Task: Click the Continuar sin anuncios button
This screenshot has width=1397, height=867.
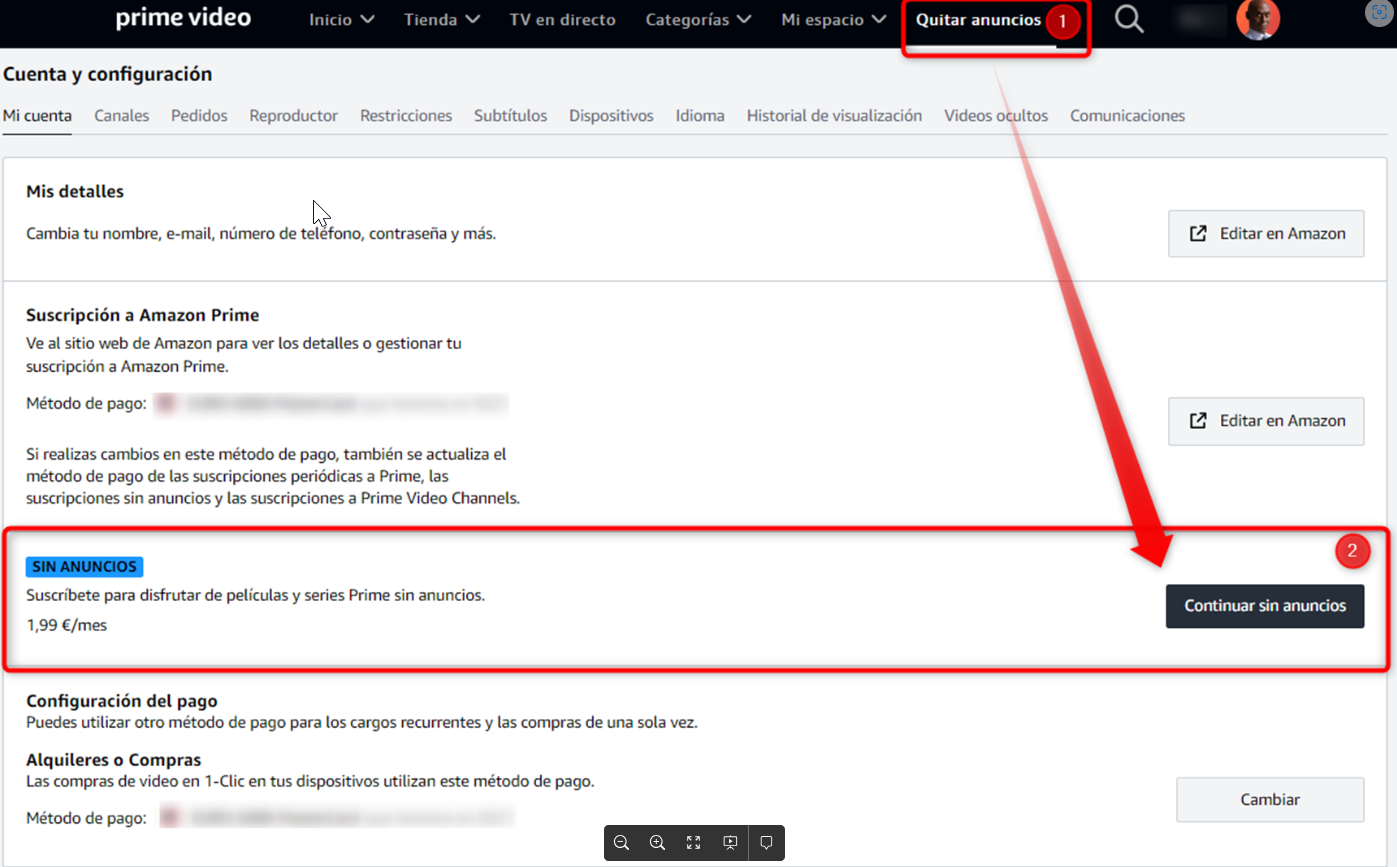Action: point(1265,606)
